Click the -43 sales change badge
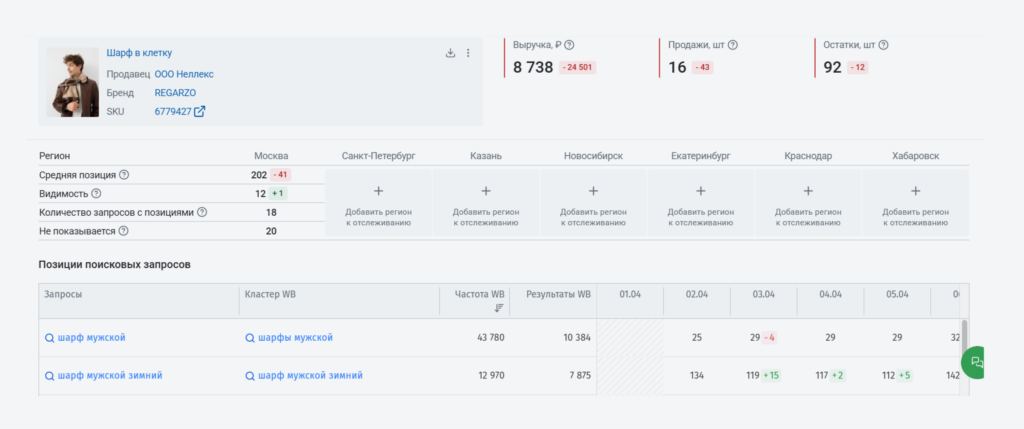 pyautogui.click(x=703, y=67)
